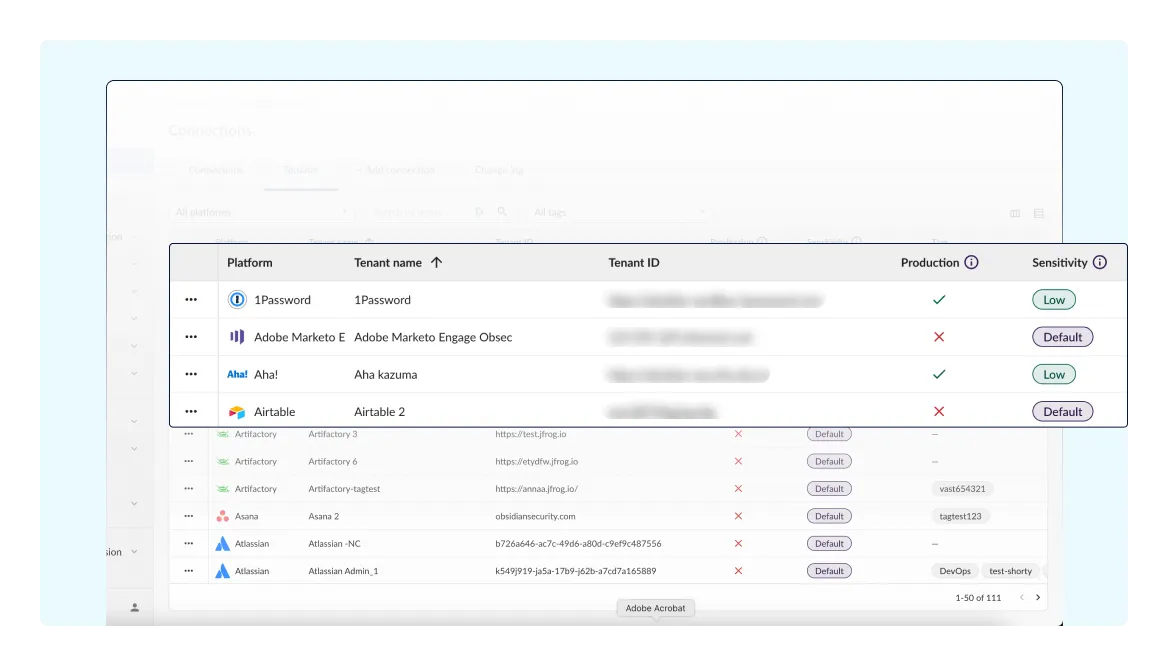Image resolution: width=1168 pixels, height=666 pixels.
Task: Click the user profile icon in sidebar
Action: point(135,608)
